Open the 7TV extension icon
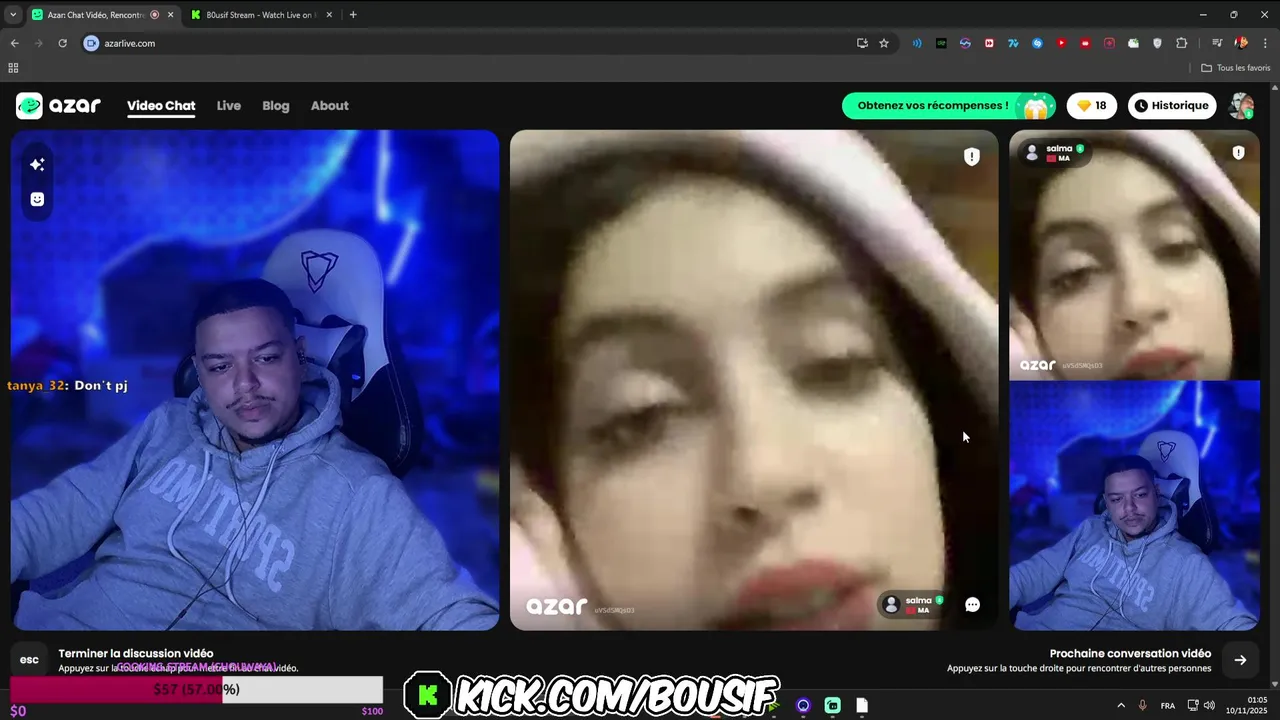The height and width of the screenshot is (720, 1280). [x=1013, y=43]
